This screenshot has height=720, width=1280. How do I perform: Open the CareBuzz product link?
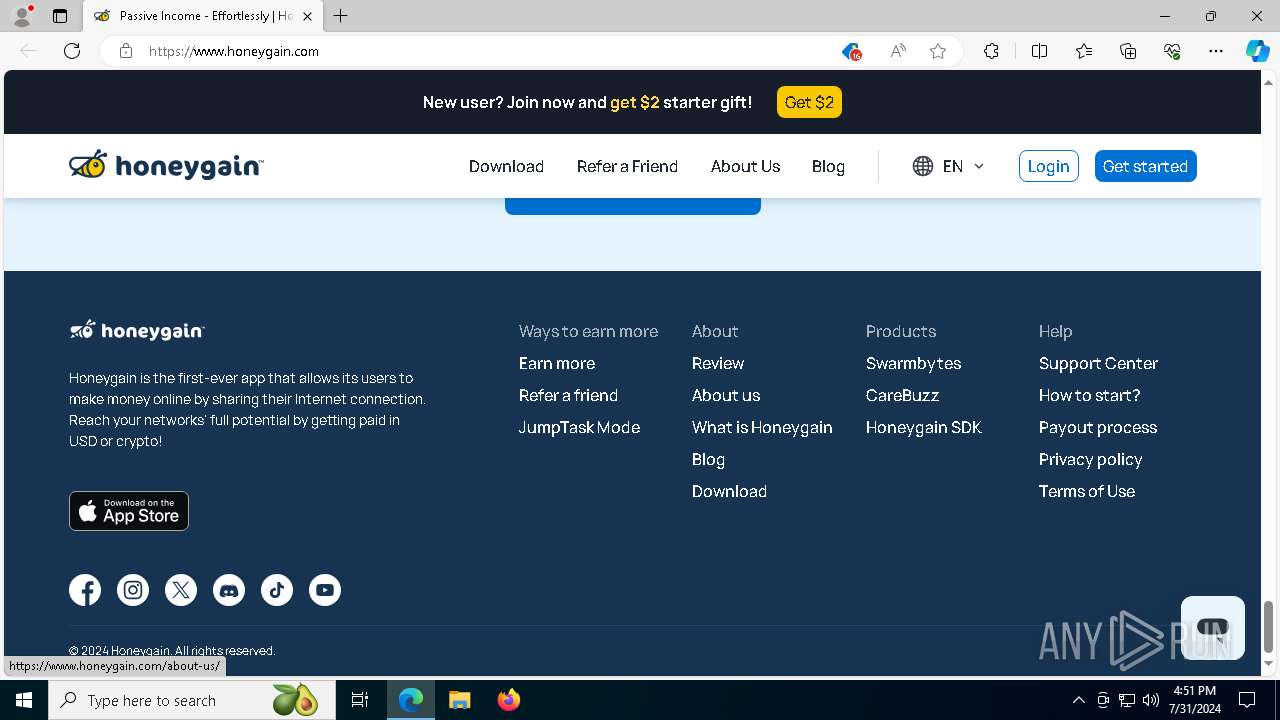pos(902,395)
